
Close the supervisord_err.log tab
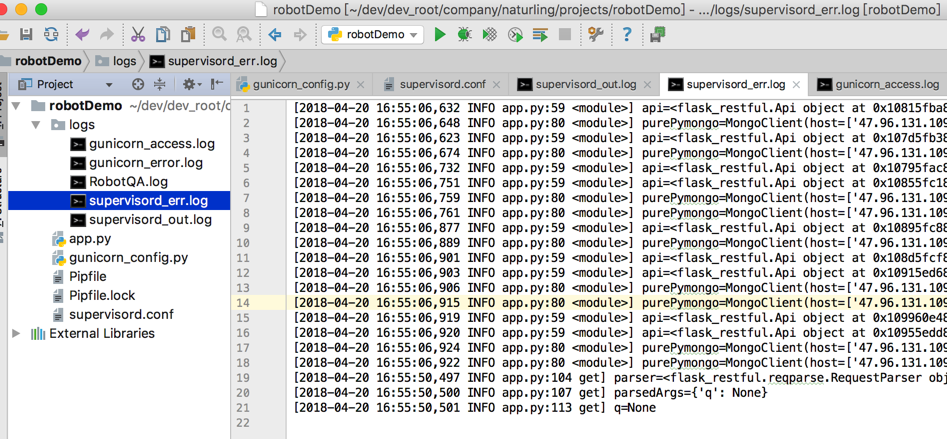pos(796,85)
